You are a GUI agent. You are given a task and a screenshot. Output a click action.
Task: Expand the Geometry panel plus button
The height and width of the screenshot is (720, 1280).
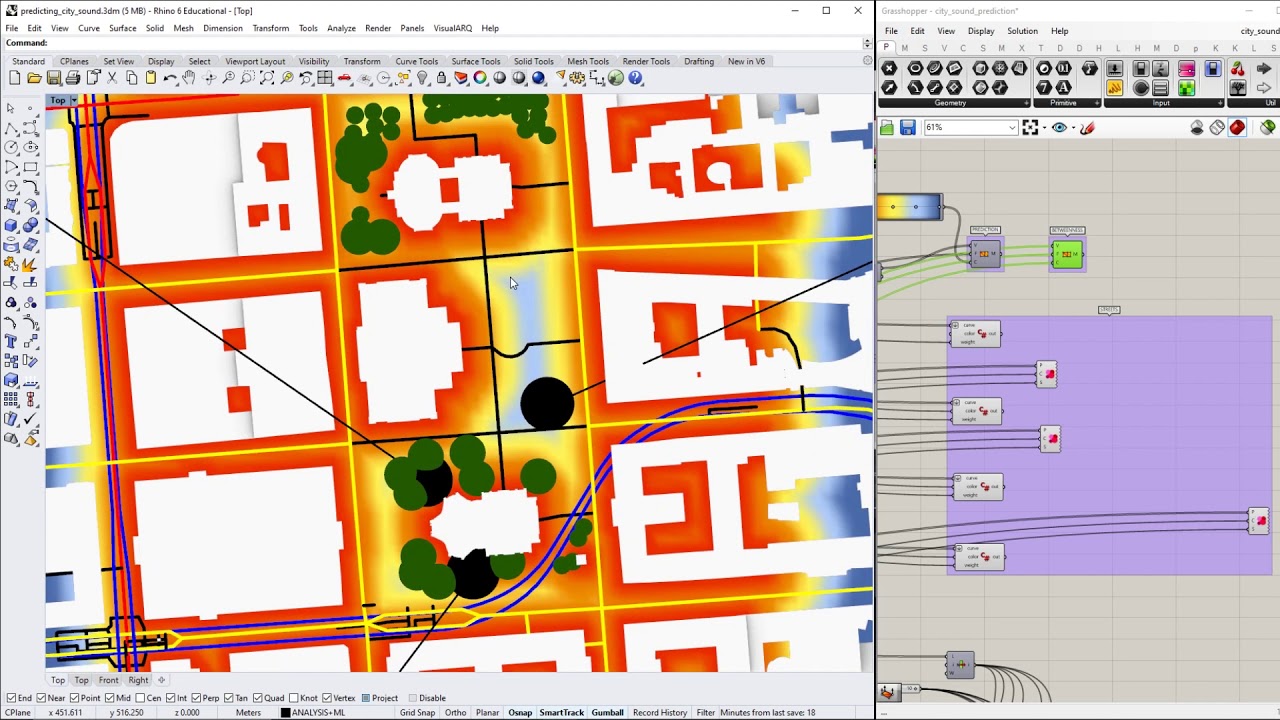click(1026, 103)
